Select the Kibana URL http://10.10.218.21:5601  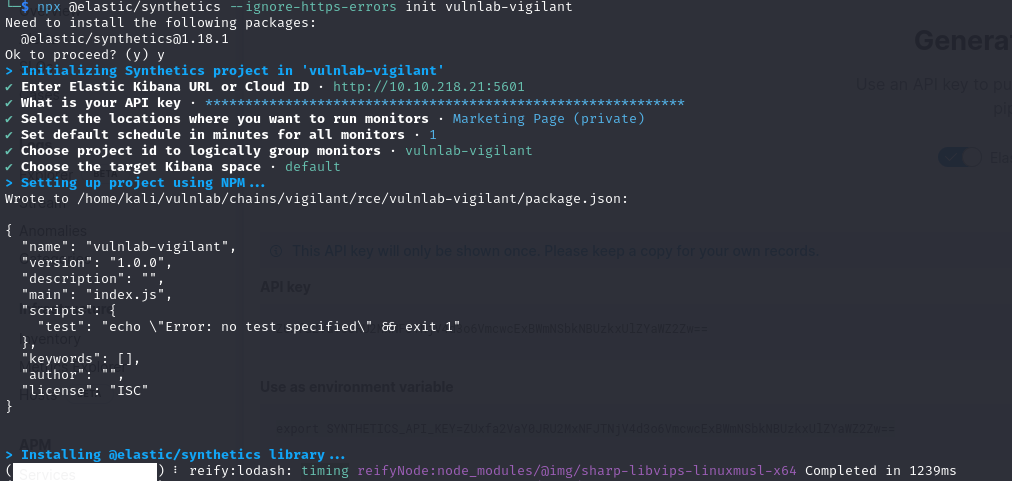(429, 87)
